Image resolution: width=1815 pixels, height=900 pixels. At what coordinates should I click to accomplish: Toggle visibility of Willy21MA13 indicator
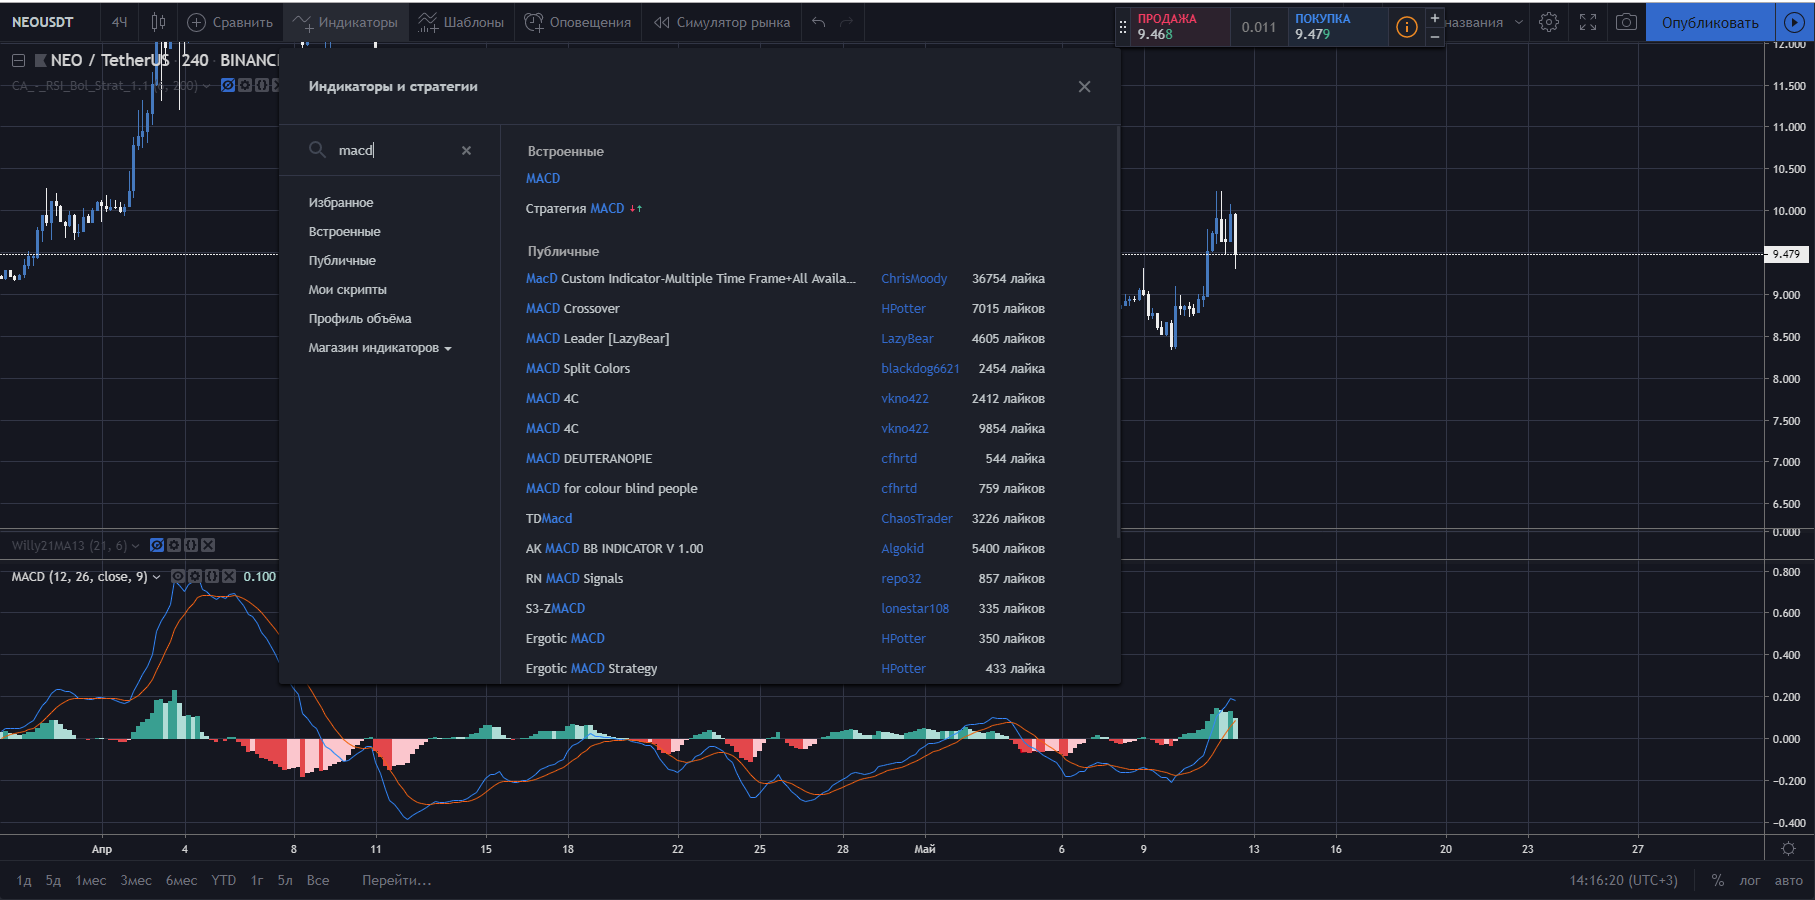tap(157, 545)
